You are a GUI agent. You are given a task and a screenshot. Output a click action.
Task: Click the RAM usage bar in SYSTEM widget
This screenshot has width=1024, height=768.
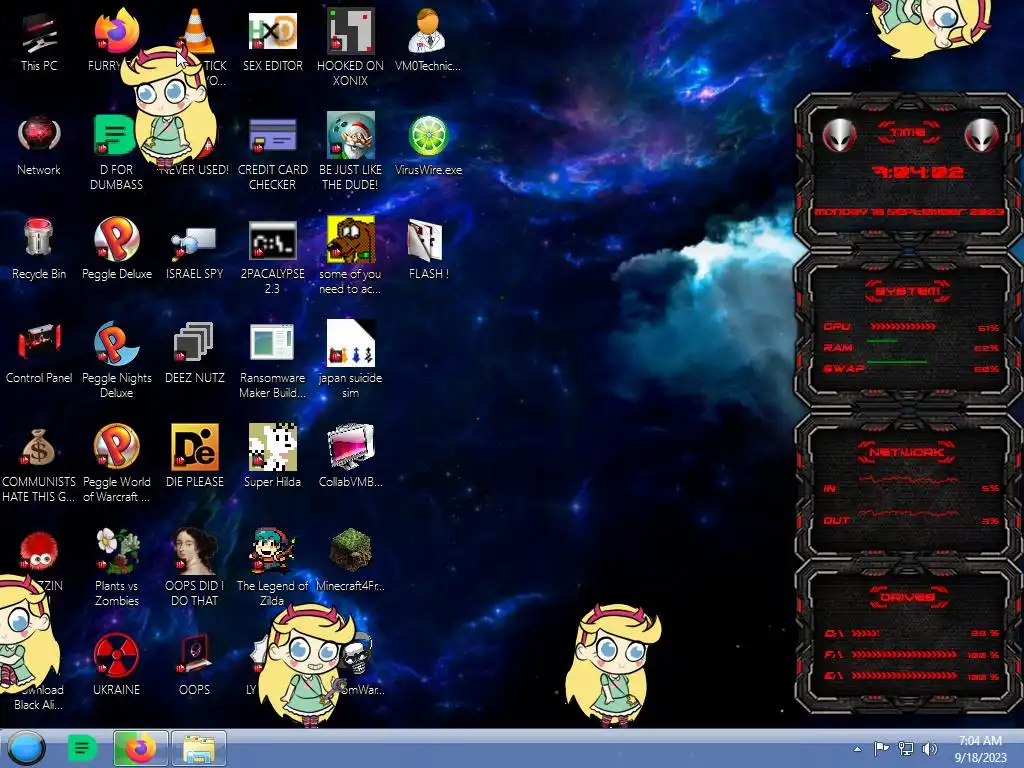tap(882, 342)
